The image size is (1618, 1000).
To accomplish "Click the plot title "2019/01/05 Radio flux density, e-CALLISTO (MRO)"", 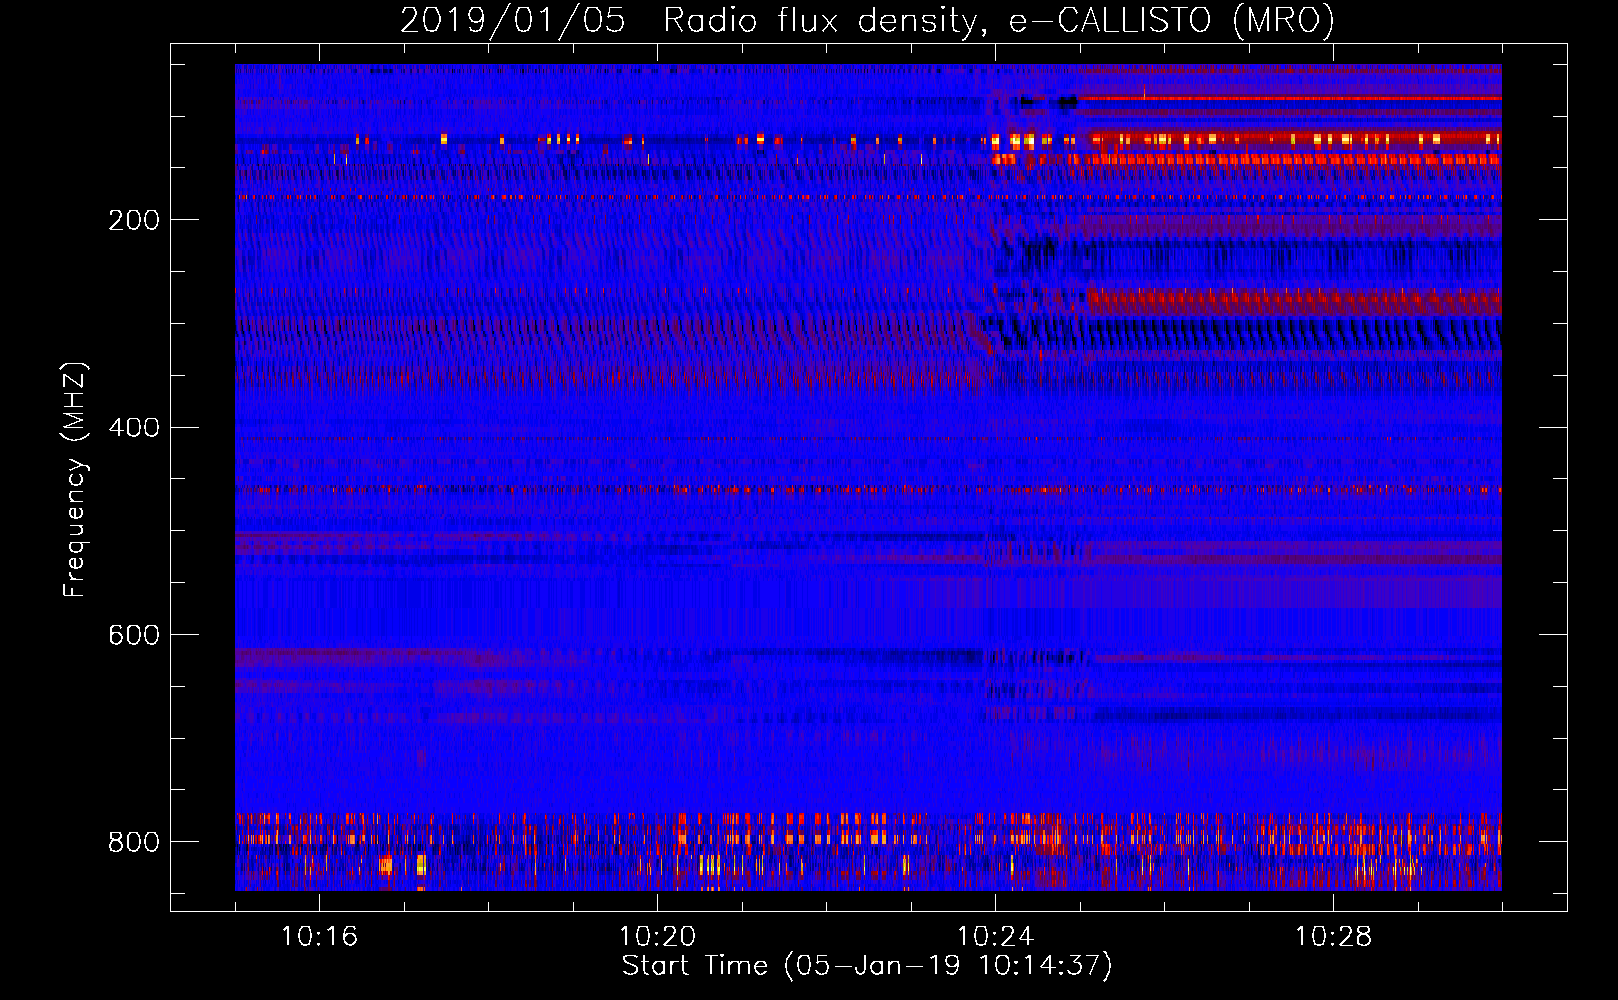I will (867, 20).
